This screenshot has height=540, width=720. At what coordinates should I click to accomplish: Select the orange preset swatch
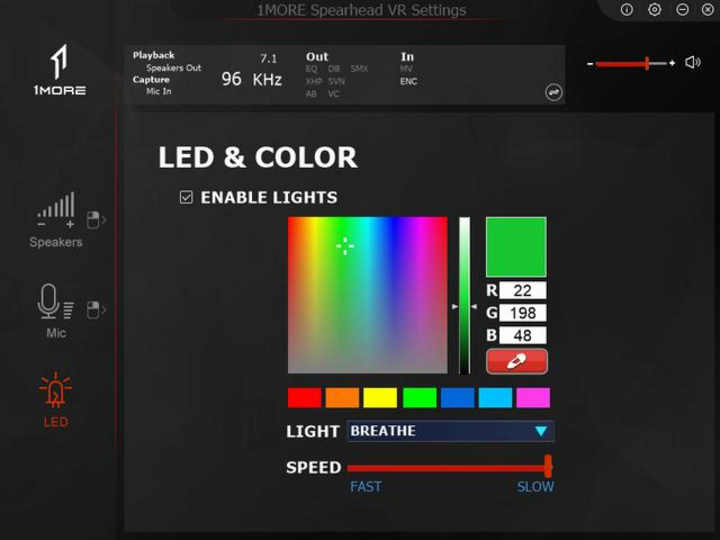click(x=342, y=398)
